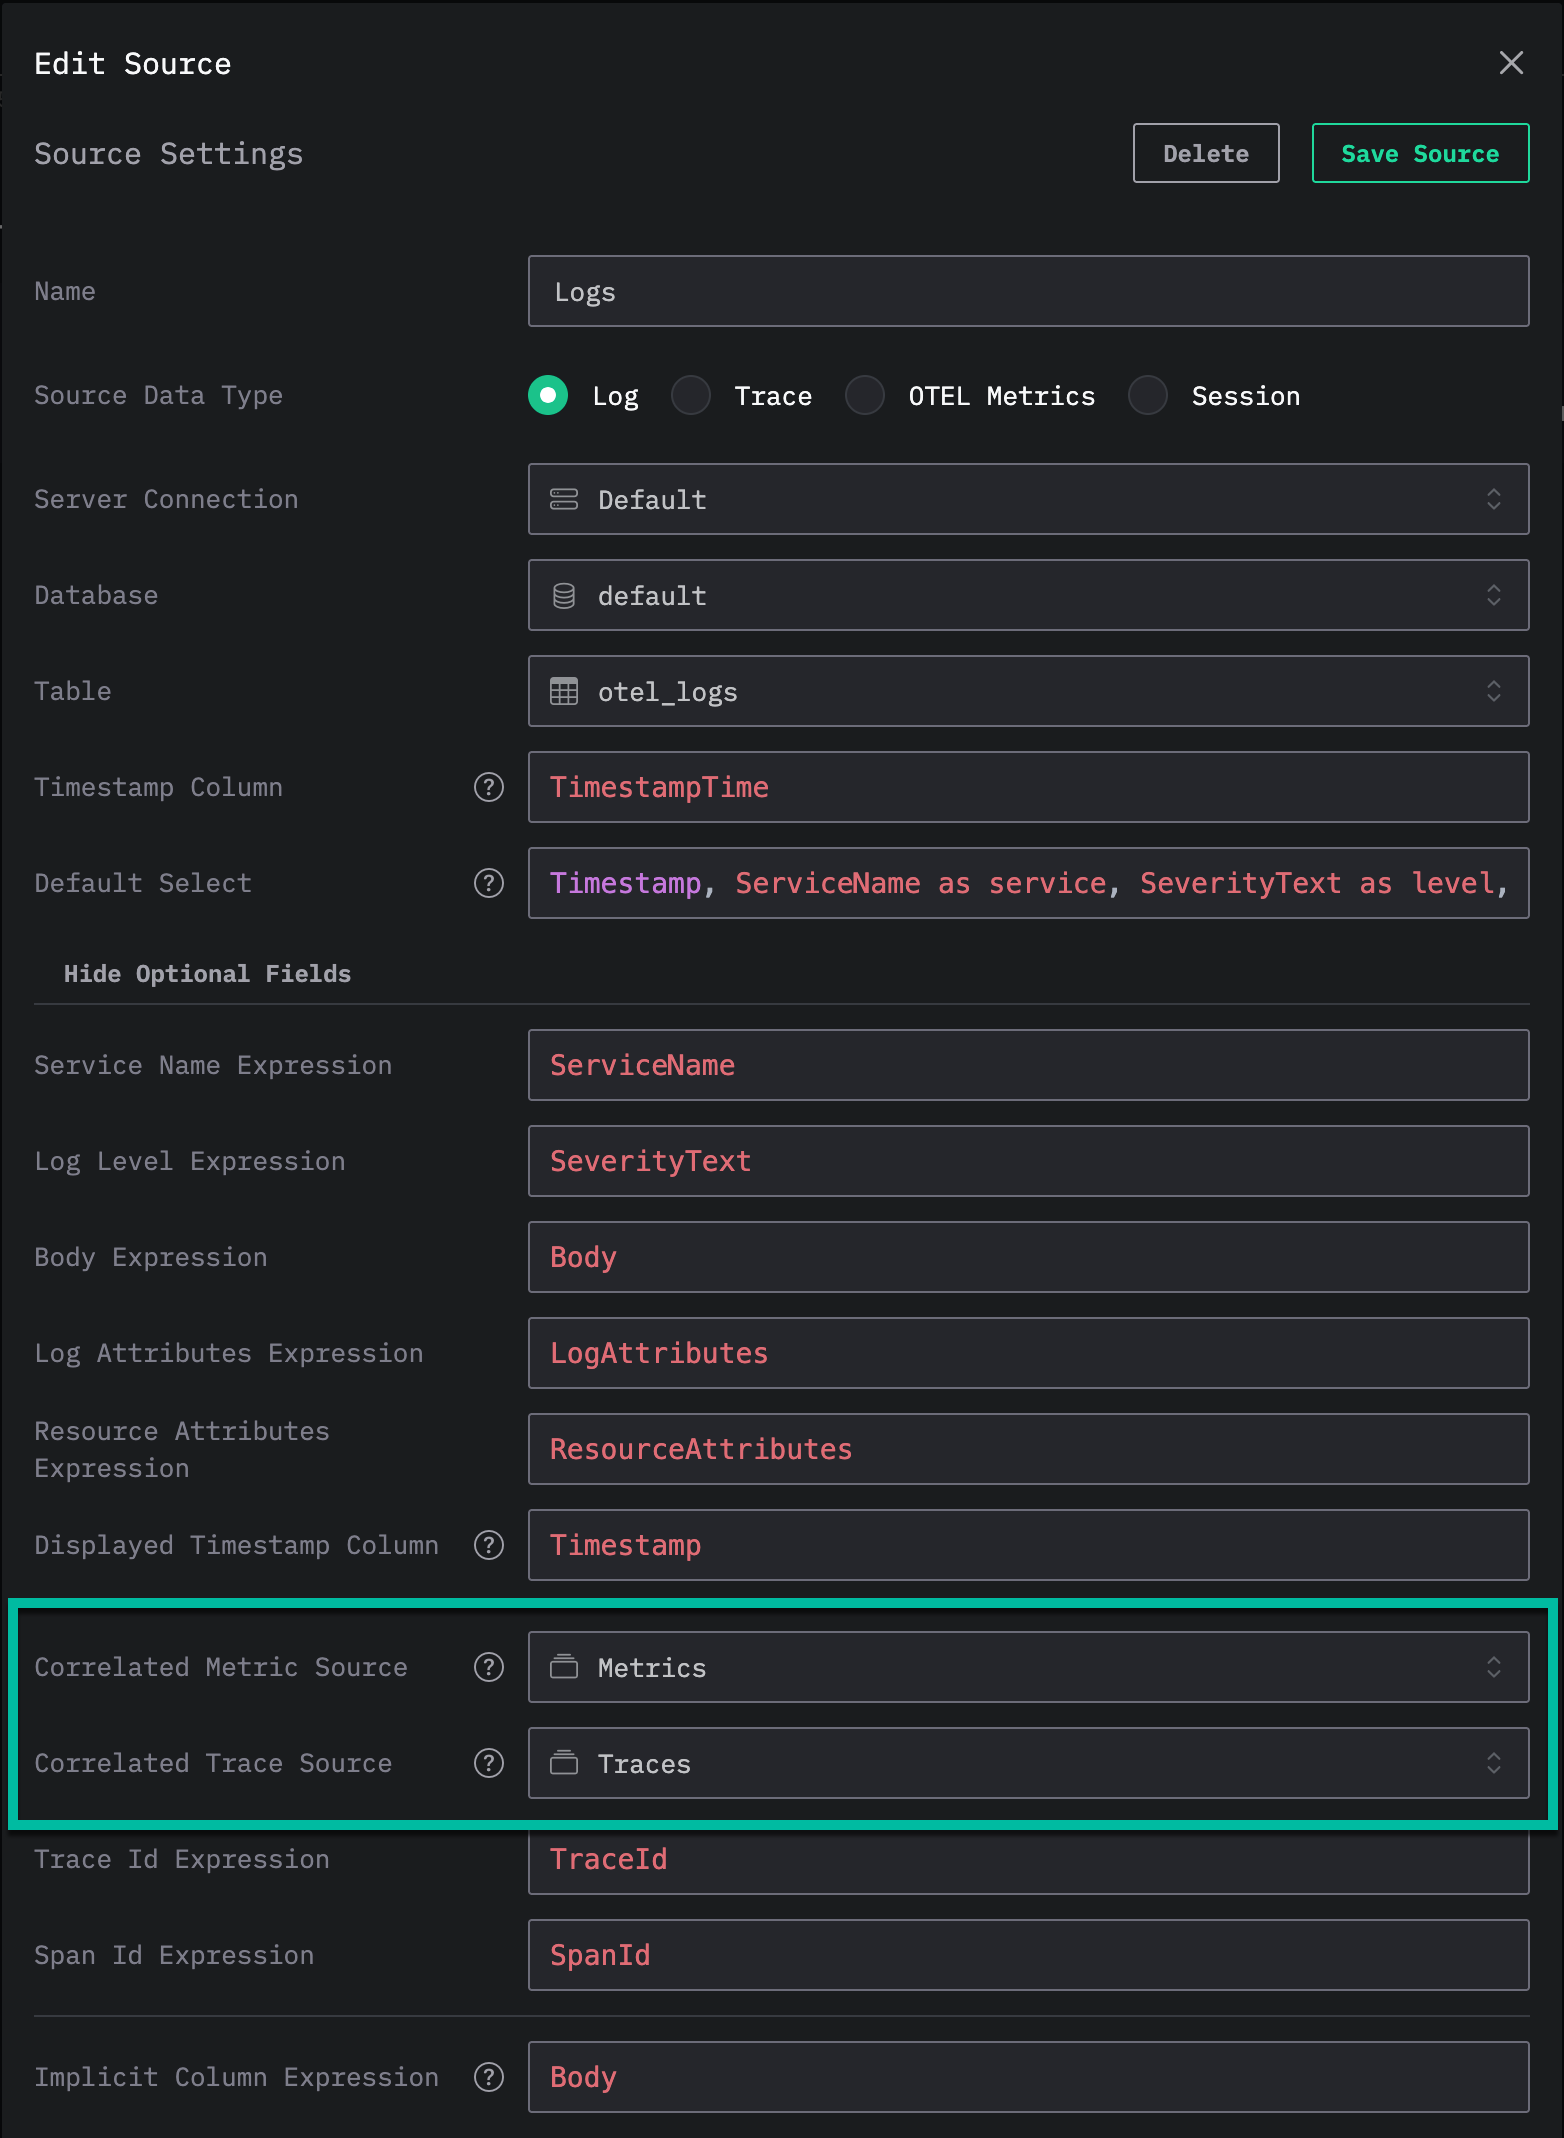Show help for Correlated Trace Source
Viewport: 1564px width, 2138px height.
(x=488, y=1763)
